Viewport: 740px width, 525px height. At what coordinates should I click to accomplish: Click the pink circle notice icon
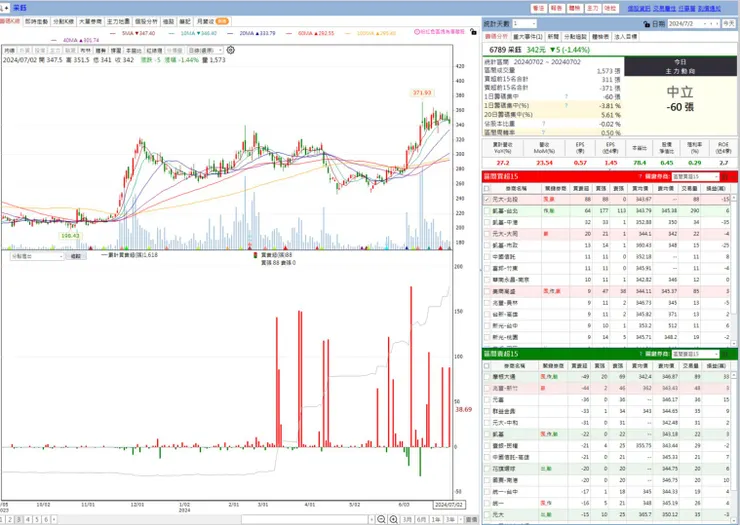pyautogui.click(x=417, y=32)
